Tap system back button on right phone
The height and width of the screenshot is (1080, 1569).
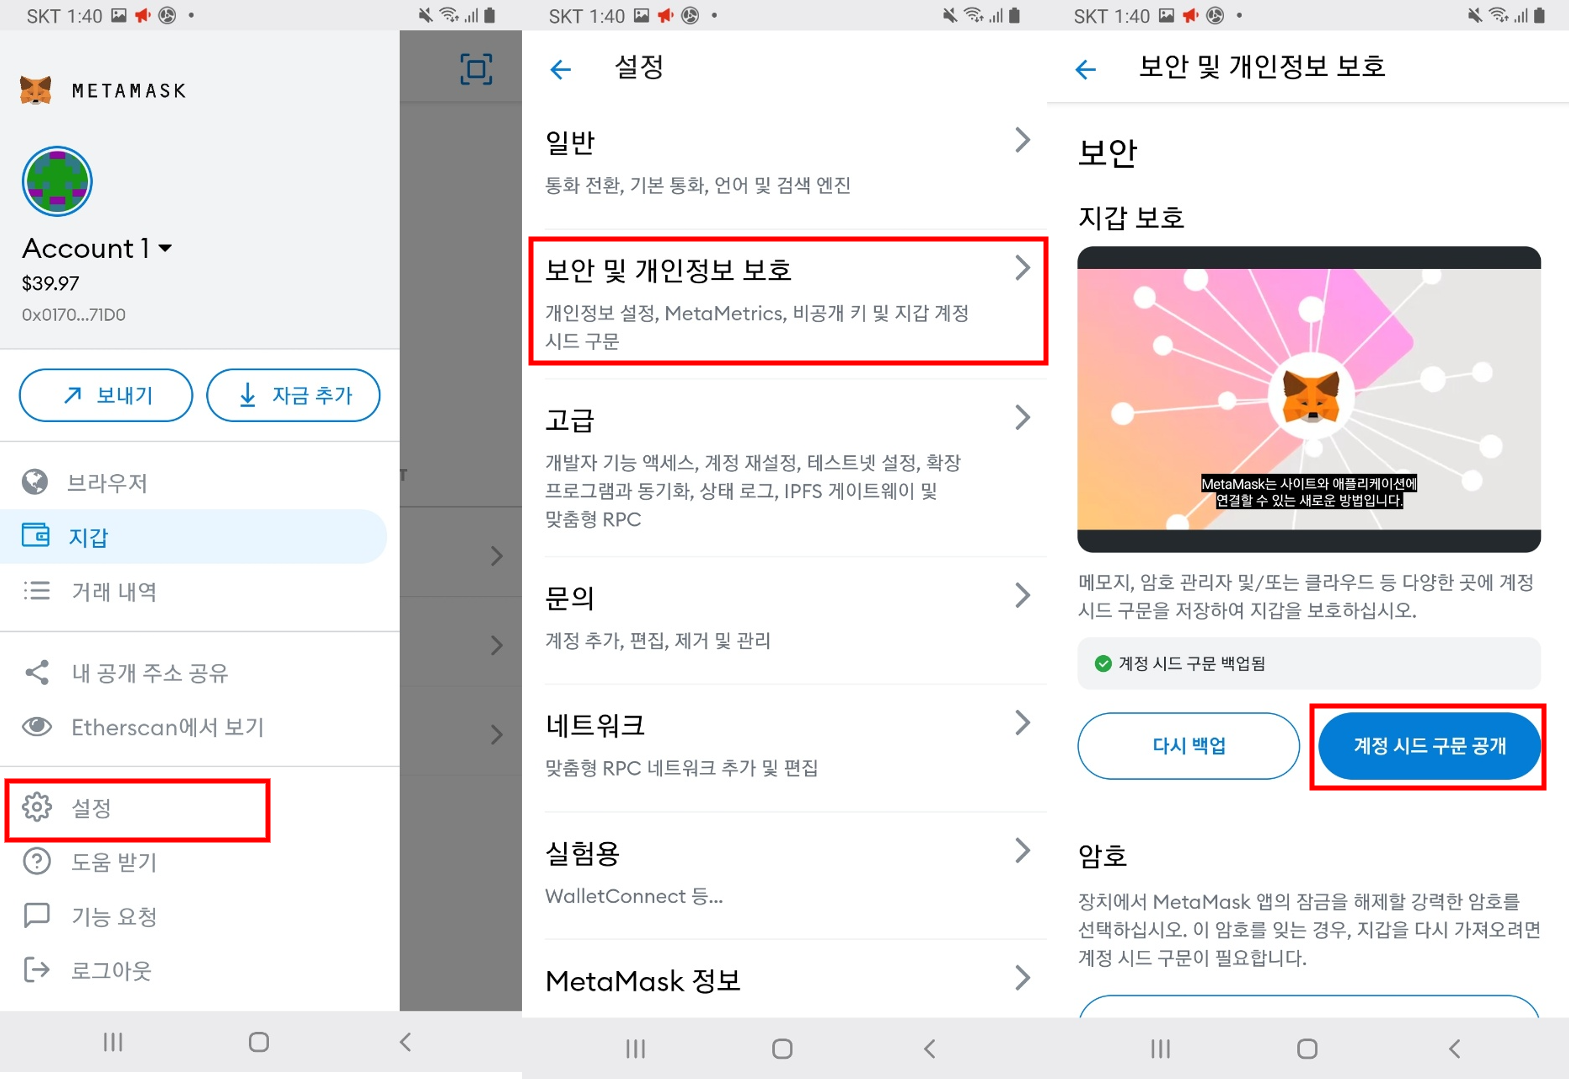(1454, 1048)
